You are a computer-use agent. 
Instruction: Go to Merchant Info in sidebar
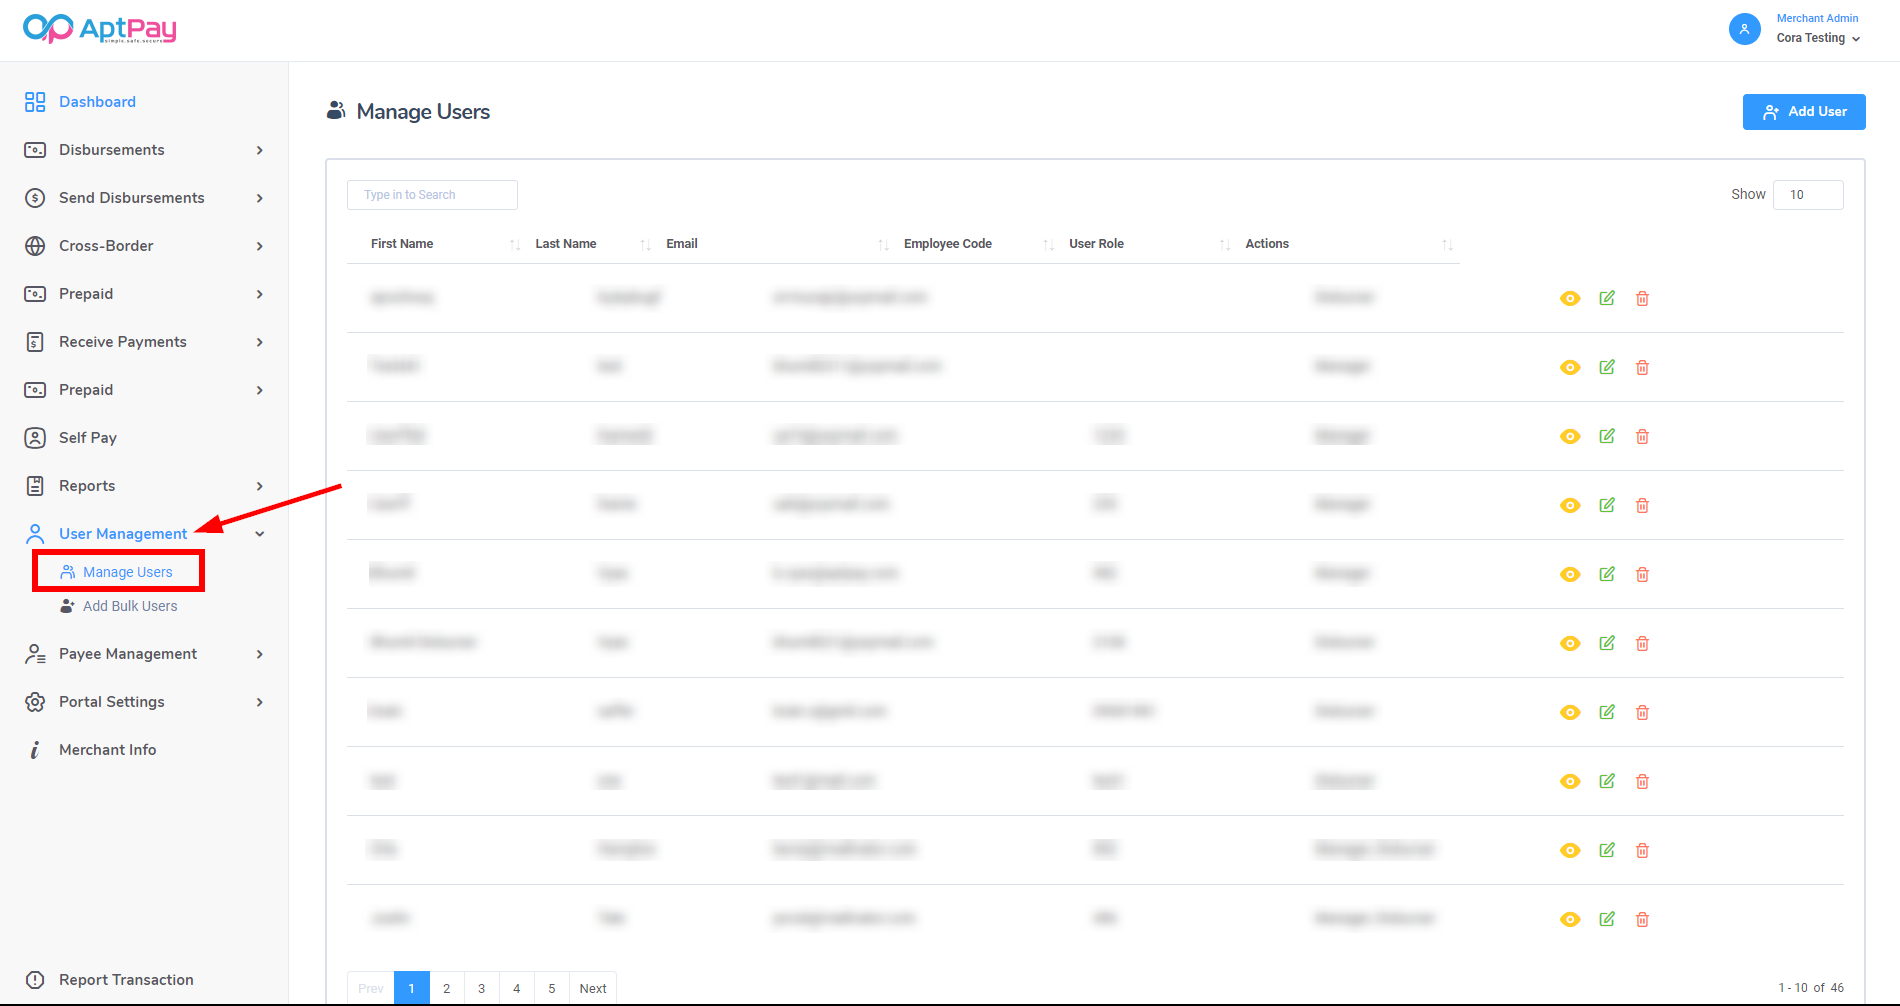tap(107, 750)
